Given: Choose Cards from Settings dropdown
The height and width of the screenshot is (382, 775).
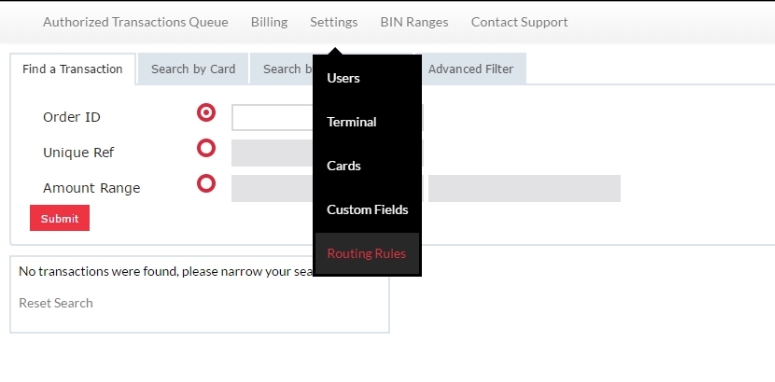Looking at the screenshot, I should pyautogui.click(x=344, y=166).
